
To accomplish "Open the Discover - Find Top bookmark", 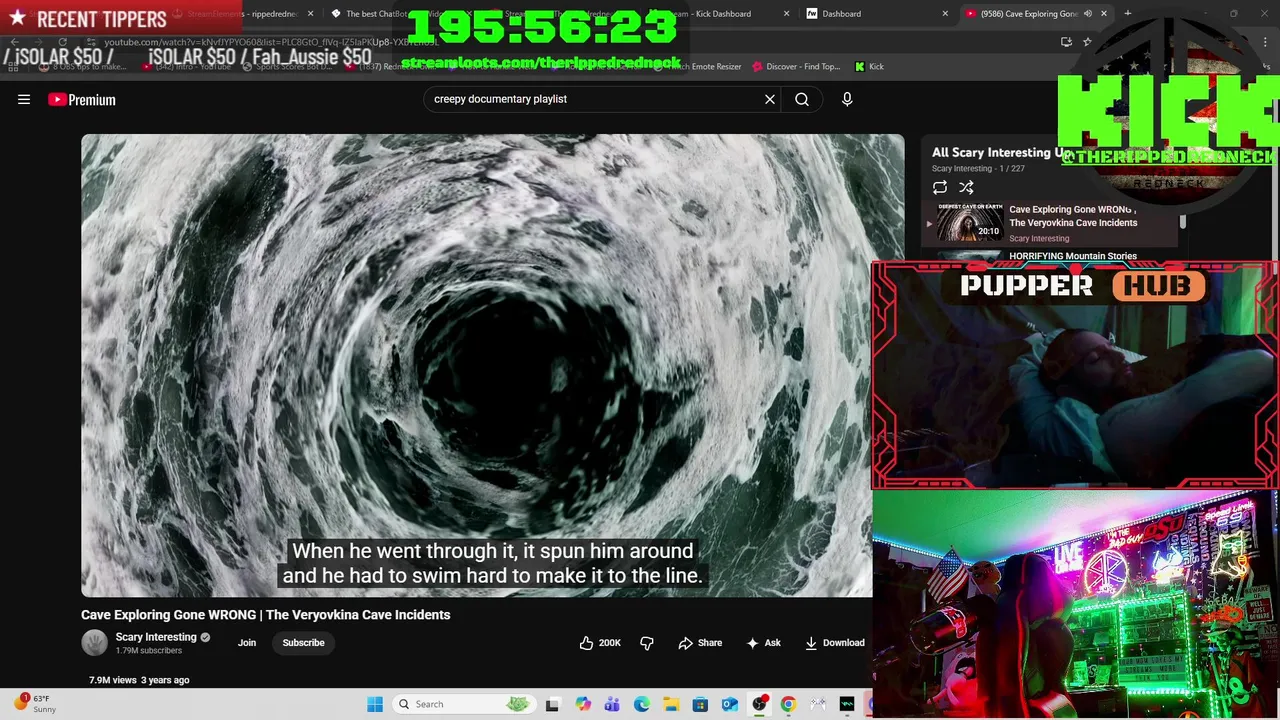I will click(796, 67).
